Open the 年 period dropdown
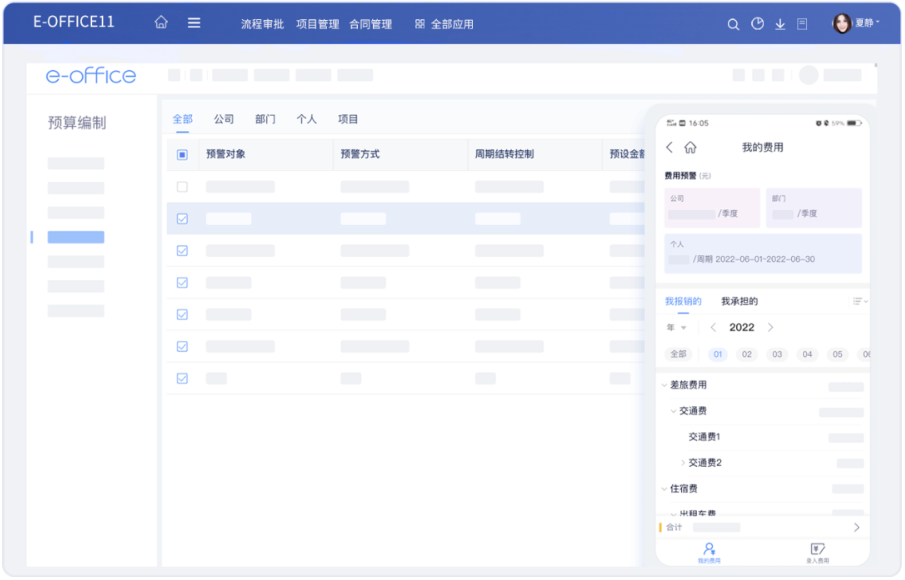905x580 pixels. pos(677,328)
